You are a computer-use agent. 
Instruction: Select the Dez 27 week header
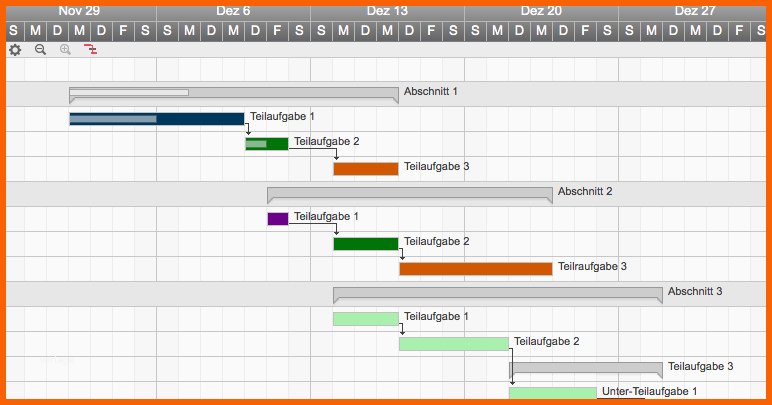point(695,10)
